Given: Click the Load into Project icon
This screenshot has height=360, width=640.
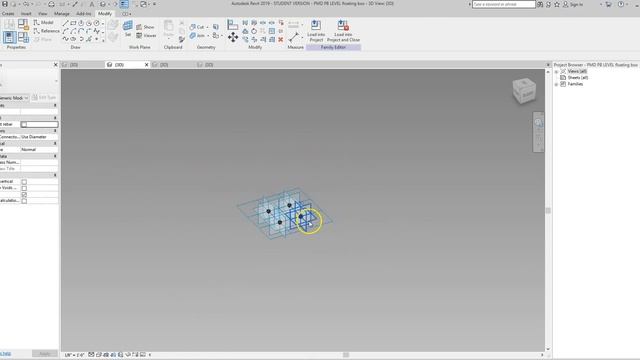Looking at the screenshot, I should coord(316,25).
